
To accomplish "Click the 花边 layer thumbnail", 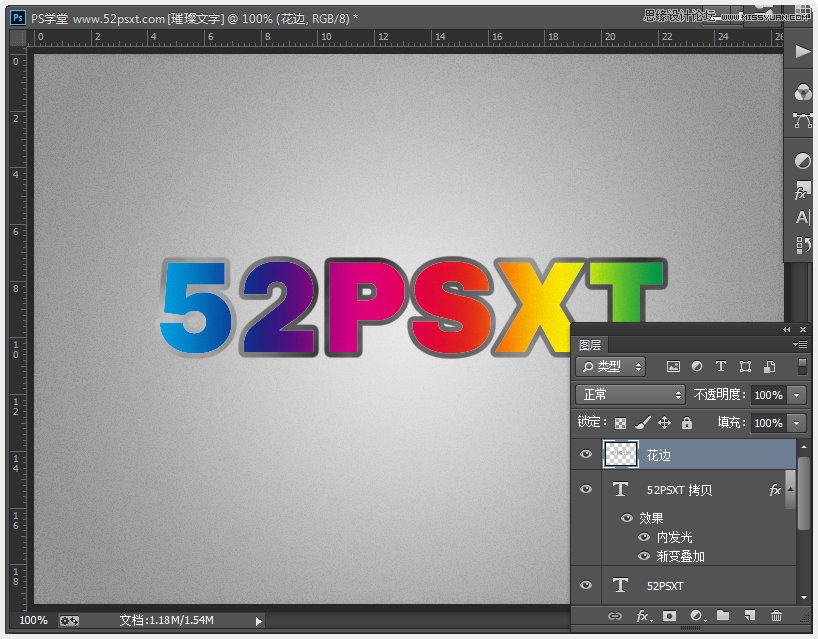I will [621, 454].
